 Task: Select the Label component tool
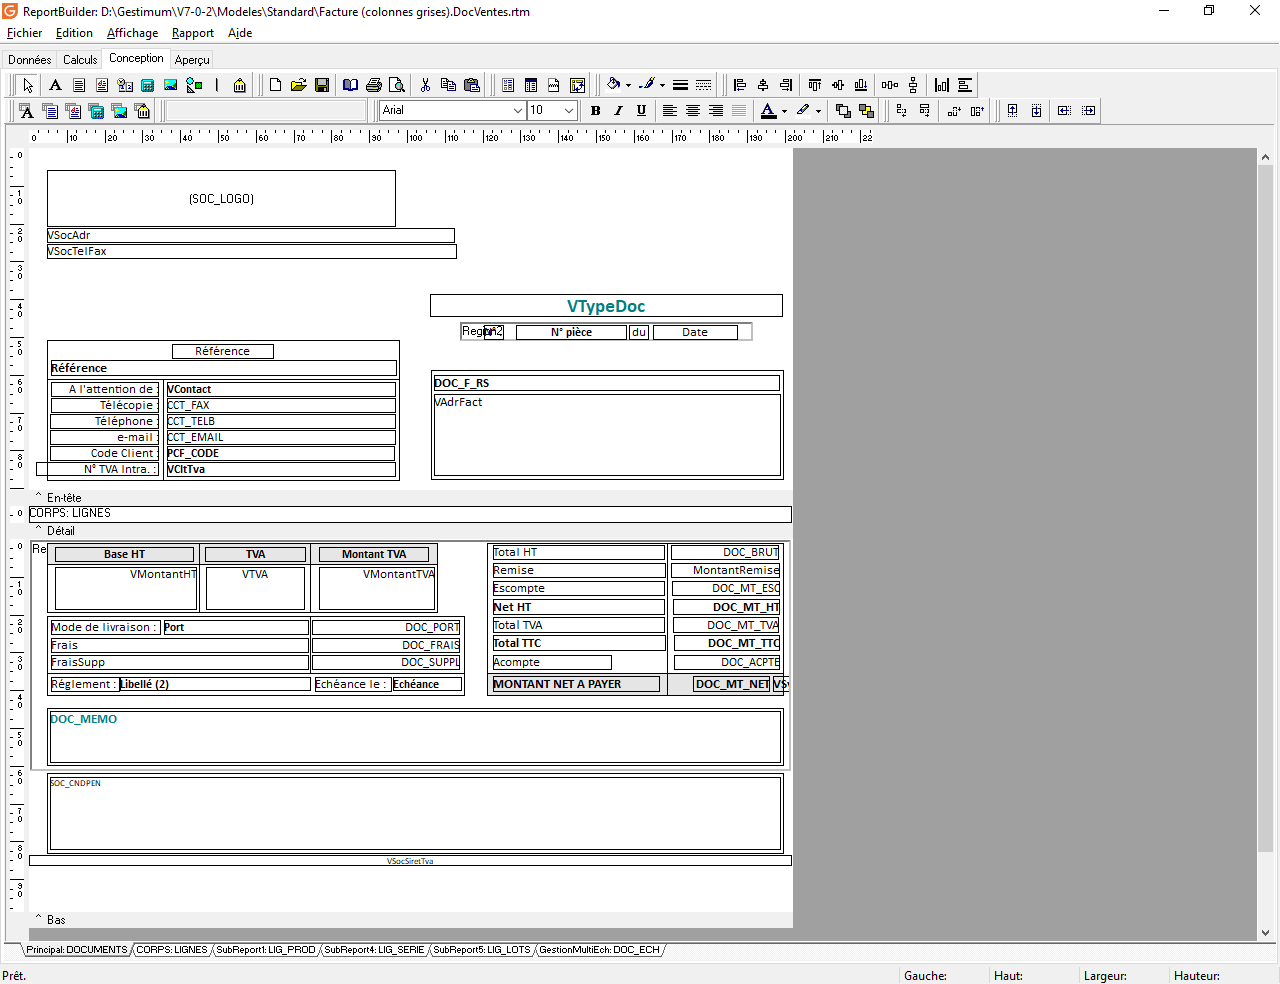(55, 85)
